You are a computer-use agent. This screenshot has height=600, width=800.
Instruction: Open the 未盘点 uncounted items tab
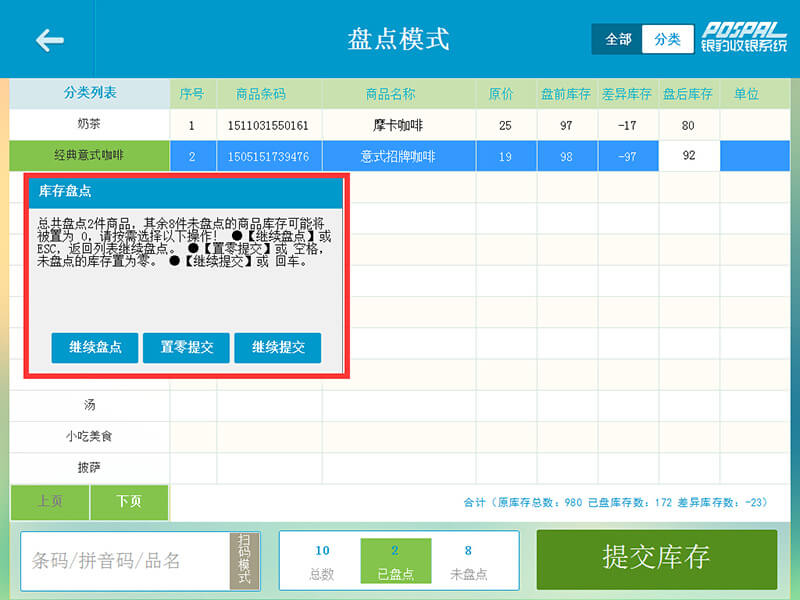pyautogui.click(x=468, y=561)
